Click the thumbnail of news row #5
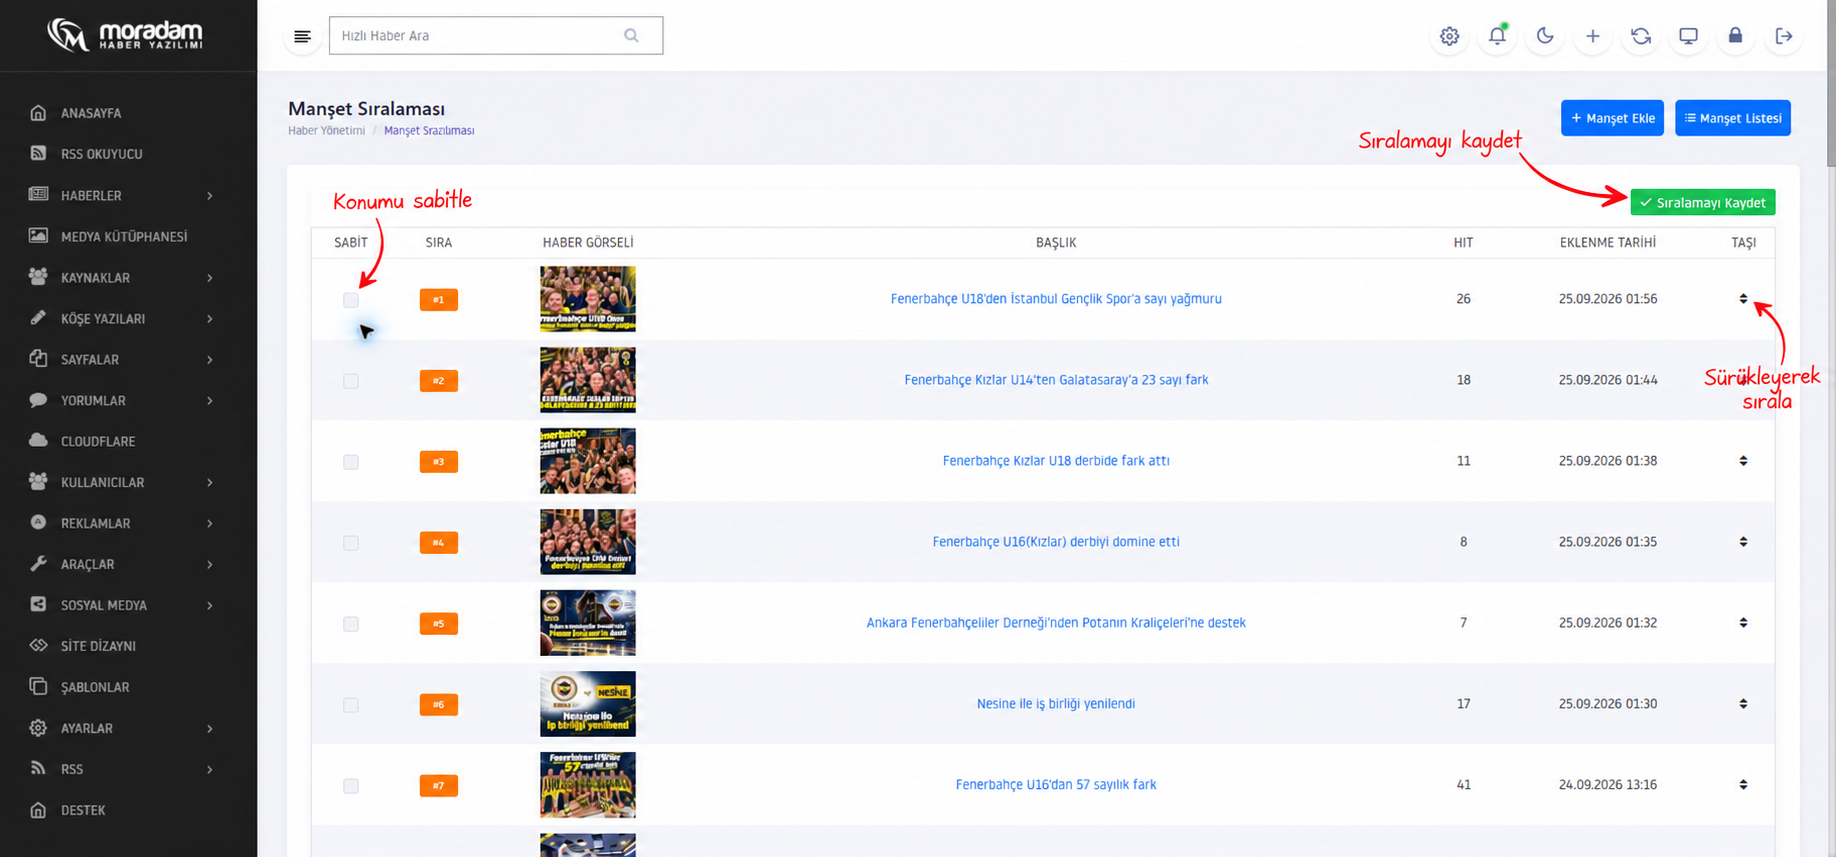The height and width of the screenshot is (857, 1836). coord(588,623)
